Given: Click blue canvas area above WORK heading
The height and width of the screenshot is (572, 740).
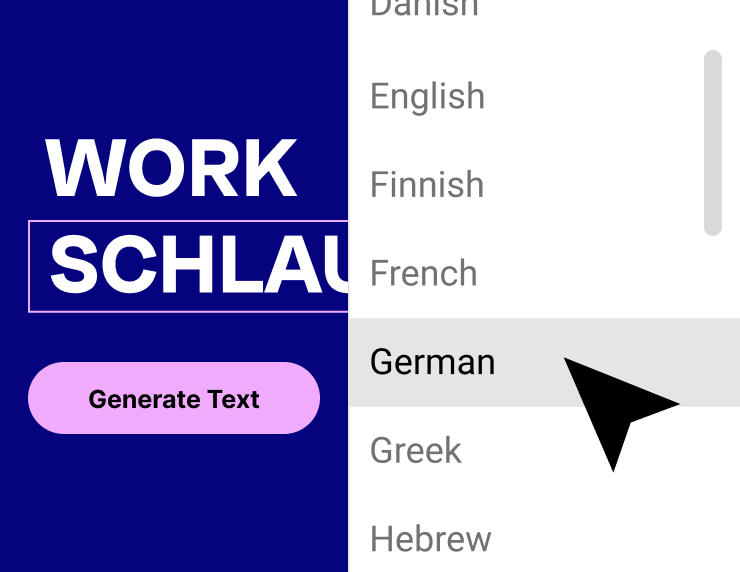Looking at the screenshot, I should coord(174,66).
